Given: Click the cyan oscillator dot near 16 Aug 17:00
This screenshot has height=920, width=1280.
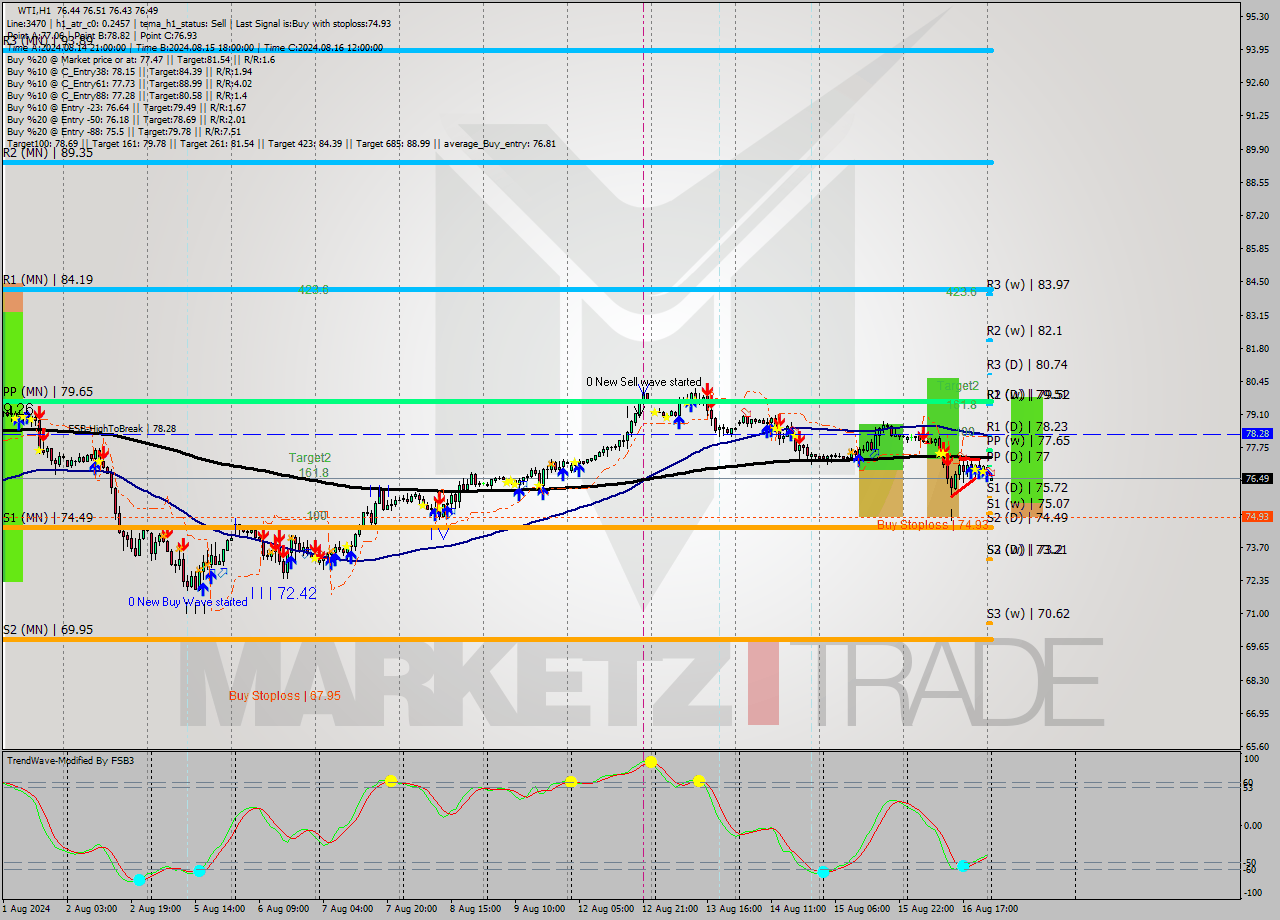Looking at the screenshot, I should point(963,865).
